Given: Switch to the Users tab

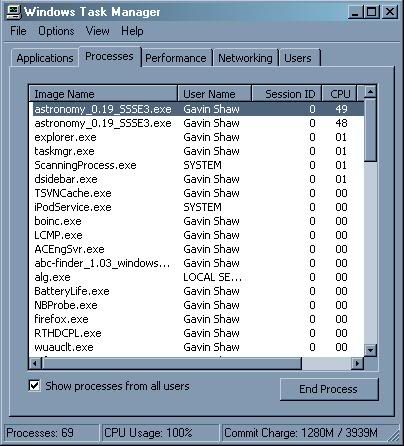Looking at the screenshot, I should coord(299,58).
